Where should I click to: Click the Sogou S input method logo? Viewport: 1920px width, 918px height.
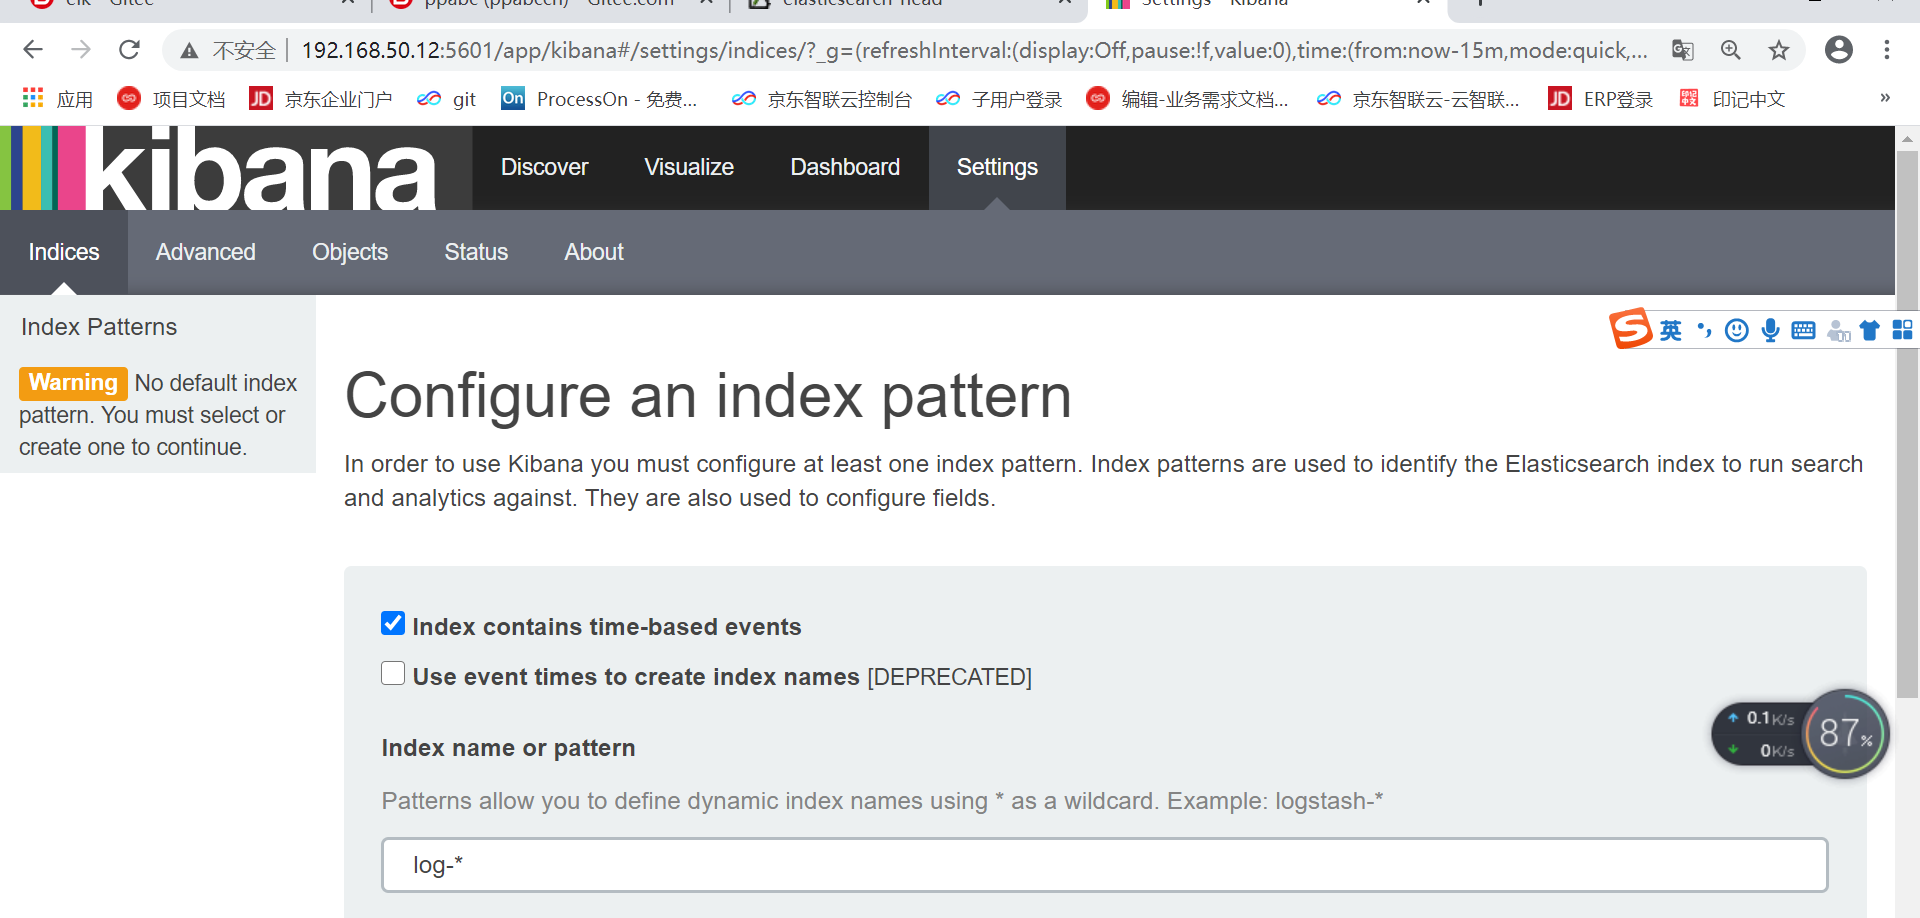pyautogui.click(x=1631, y=329)
